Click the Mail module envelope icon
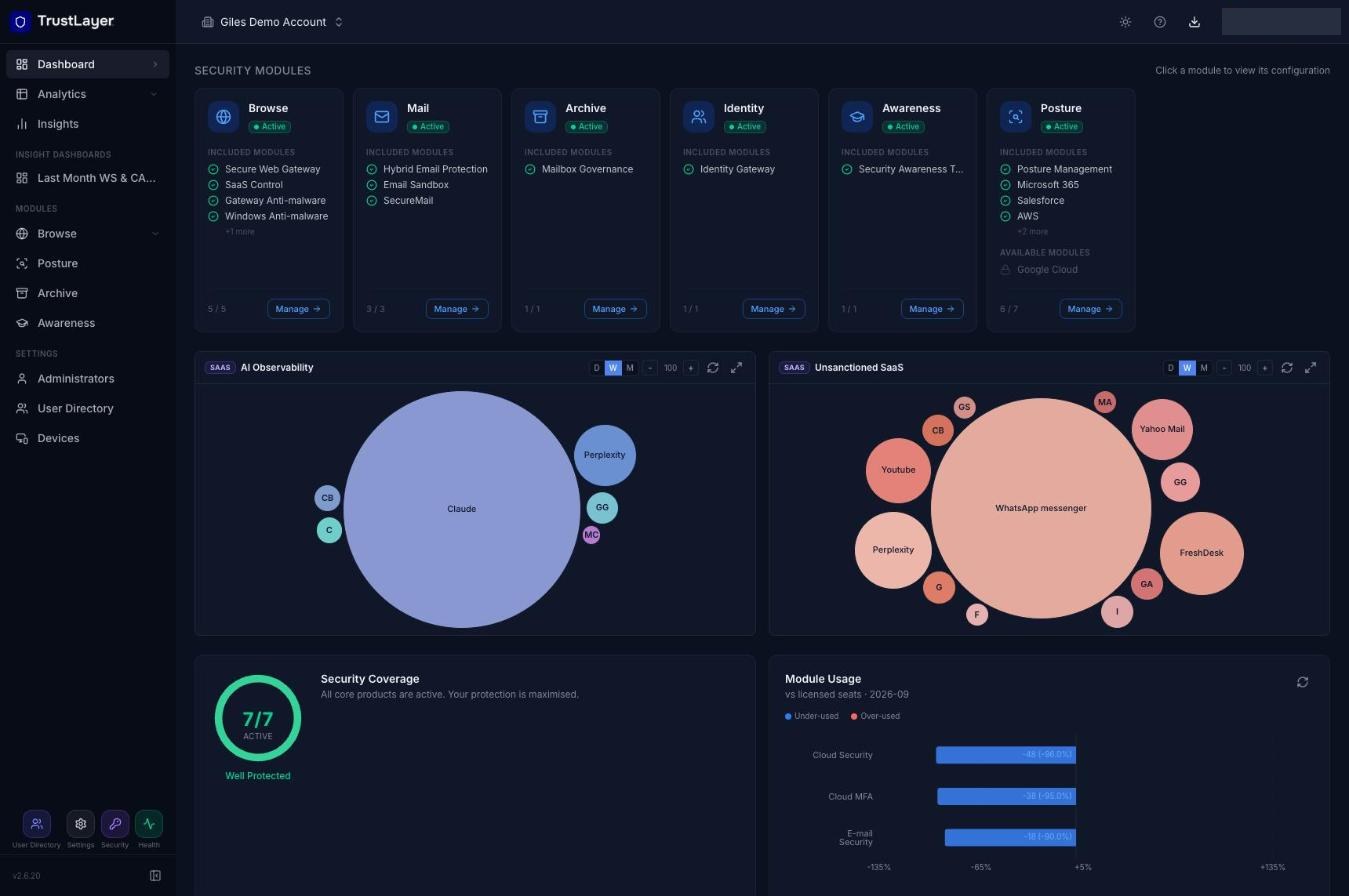 coord(382,117)
